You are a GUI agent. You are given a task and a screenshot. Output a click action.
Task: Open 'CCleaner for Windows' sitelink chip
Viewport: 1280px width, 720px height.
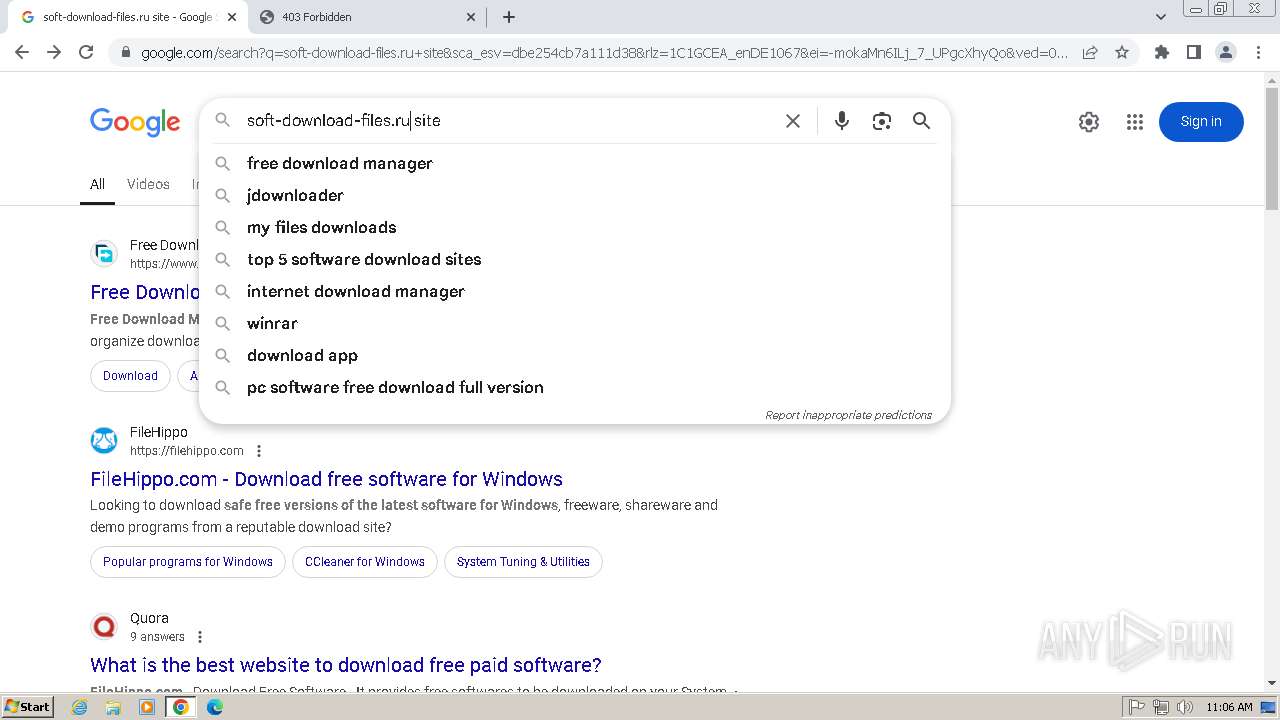[x=365, y=562]
